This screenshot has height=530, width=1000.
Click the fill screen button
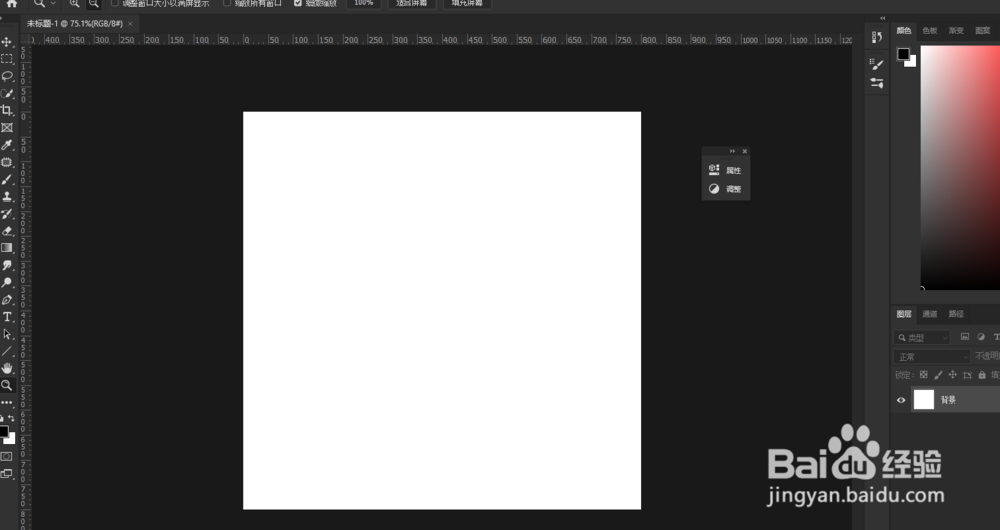point(467,3)
